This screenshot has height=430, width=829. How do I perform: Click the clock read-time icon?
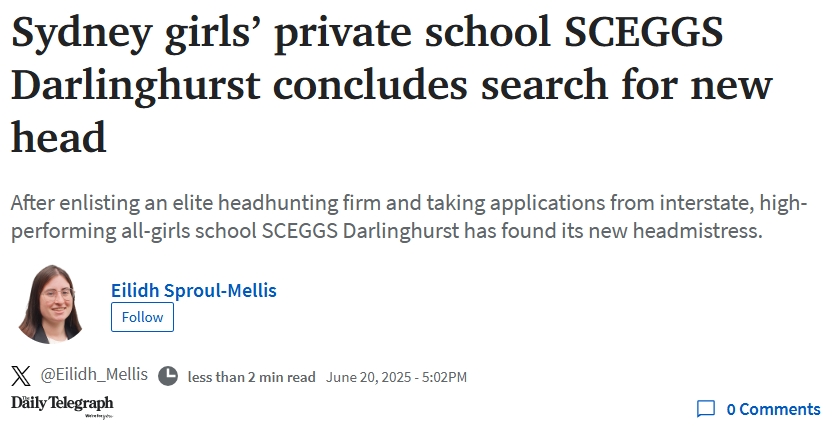(168, 376)
